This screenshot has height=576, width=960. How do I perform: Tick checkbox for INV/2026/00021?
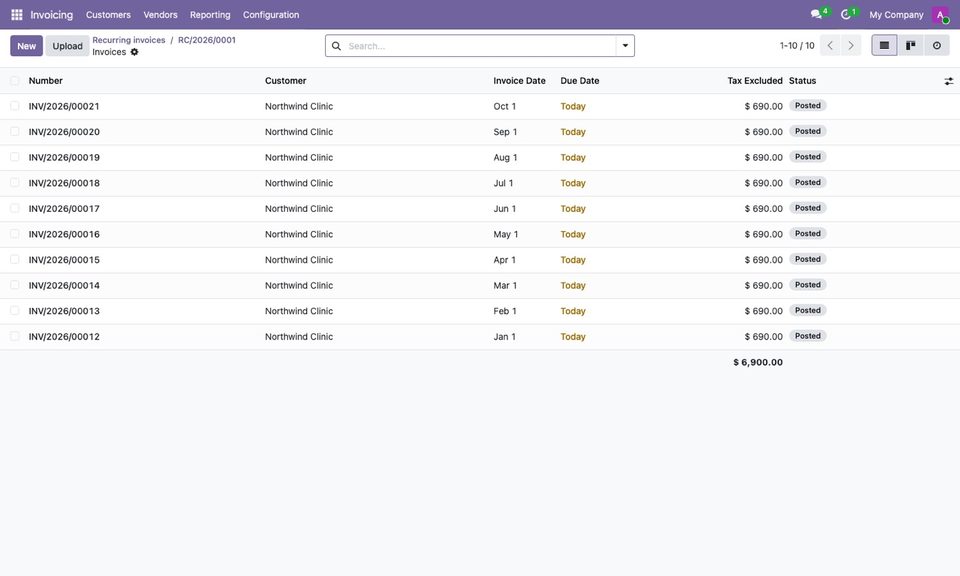click(x=15, y=106)
